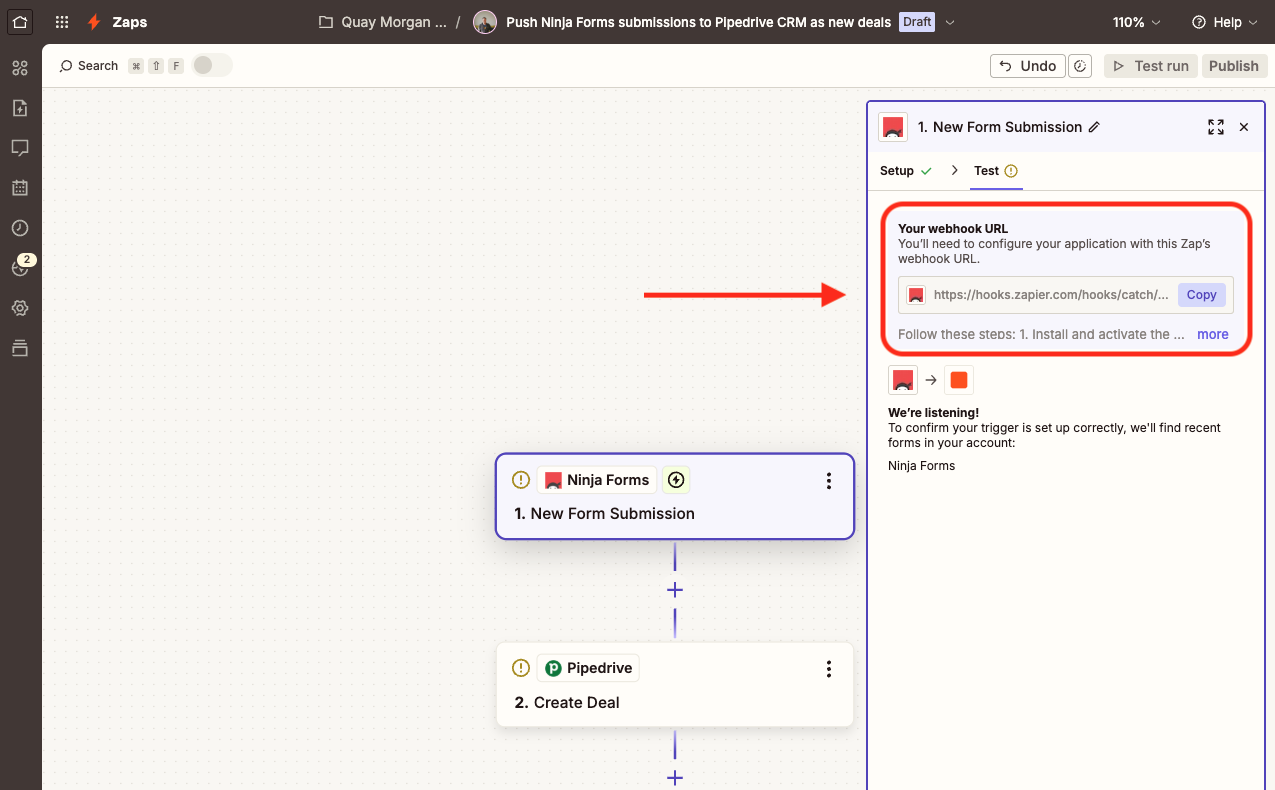Click the AI assistant icon next to Undo
Viewport: 1275px width, 790px height.
point(1080,66)
